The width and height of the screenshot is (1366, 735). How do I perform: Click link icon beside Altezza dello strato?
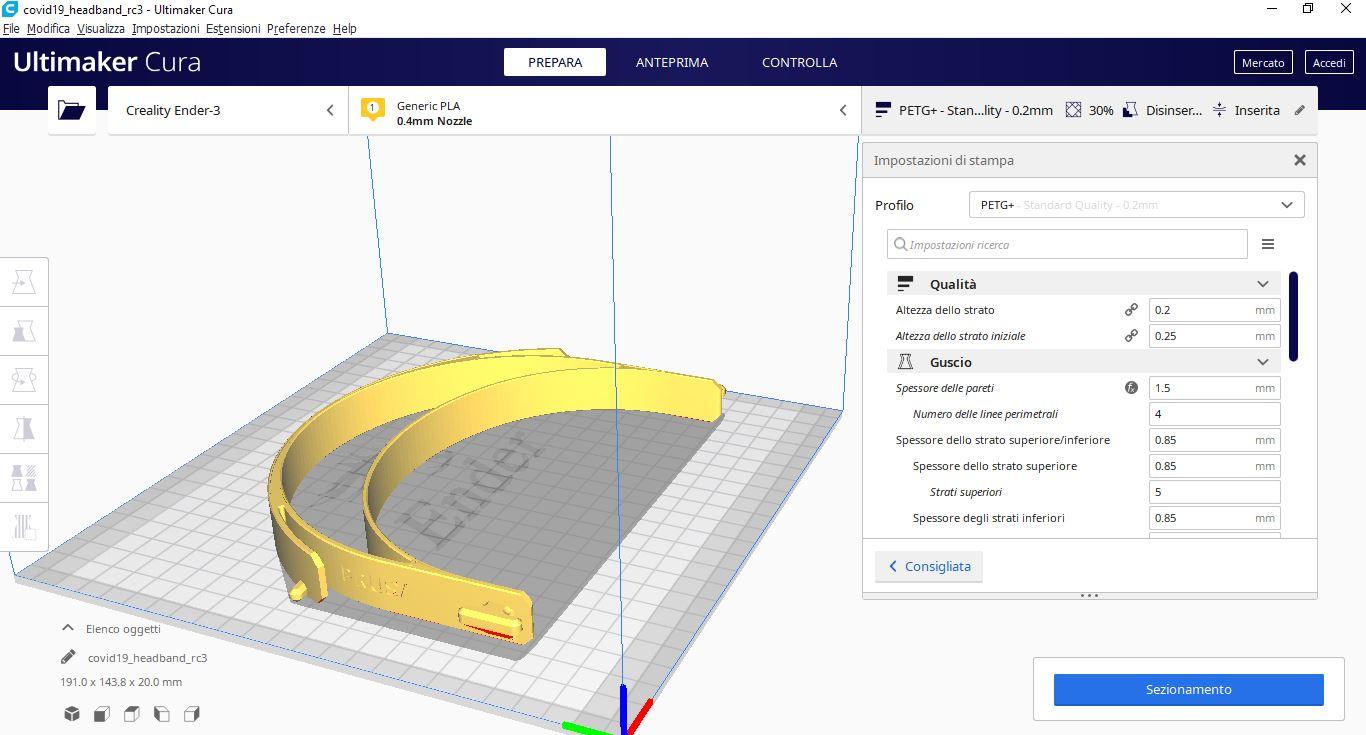[1131, 310]
